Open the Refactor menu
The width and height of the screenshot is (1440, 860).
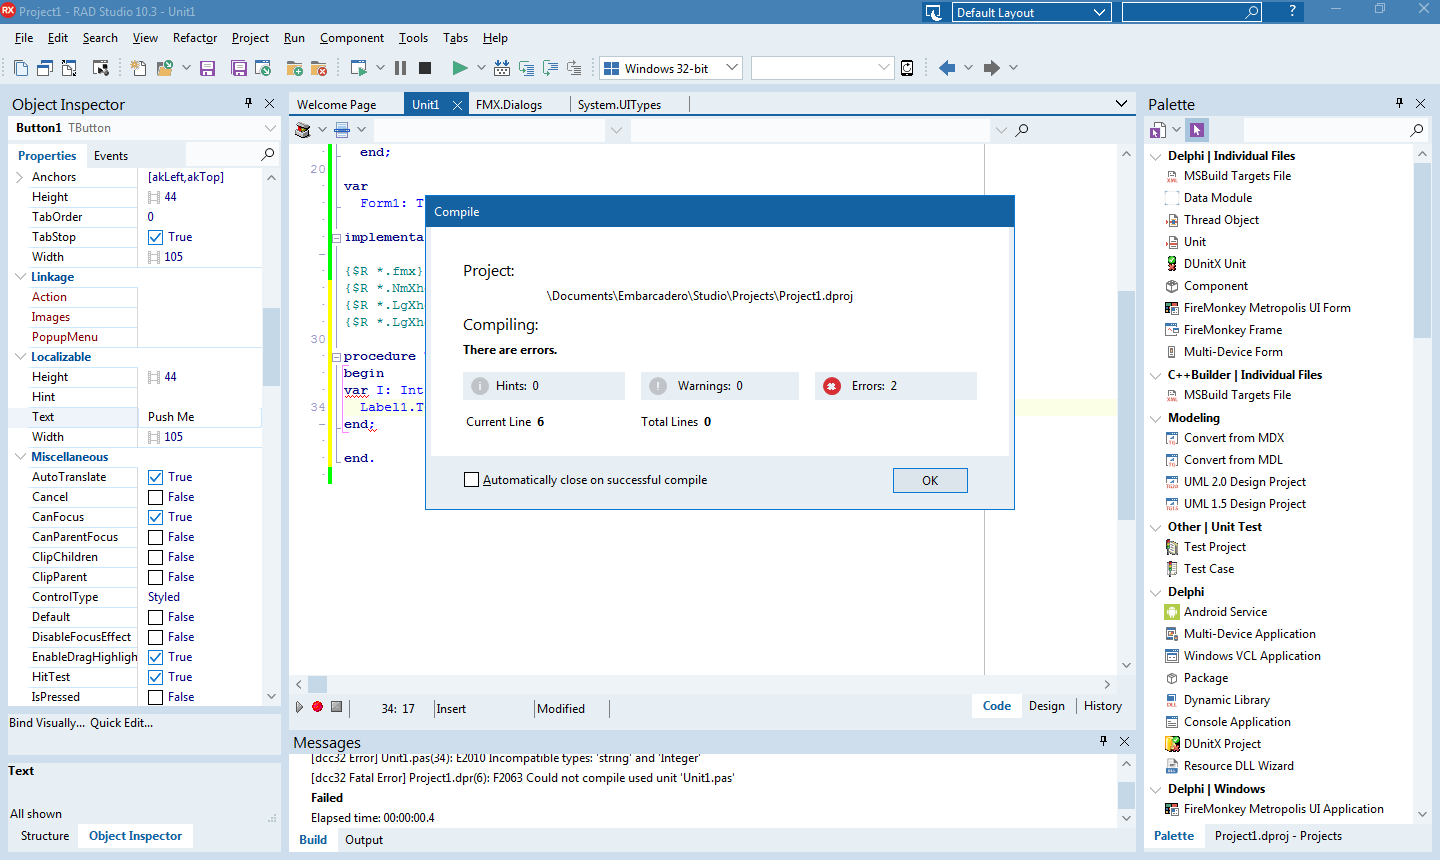pos(195,38)
